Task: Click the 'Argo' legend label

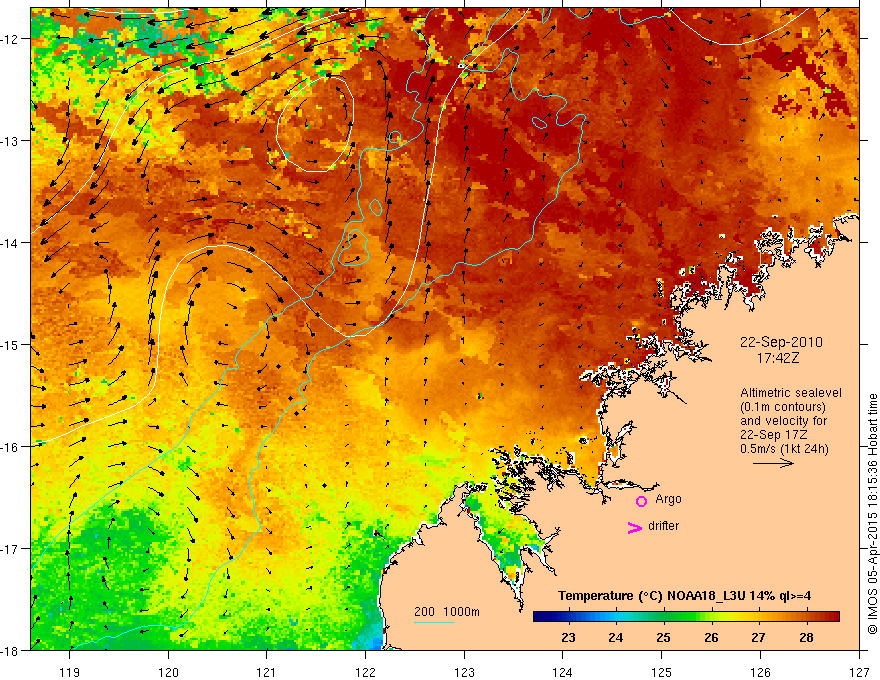Action: pyautogui.click(x=668, y=499)
